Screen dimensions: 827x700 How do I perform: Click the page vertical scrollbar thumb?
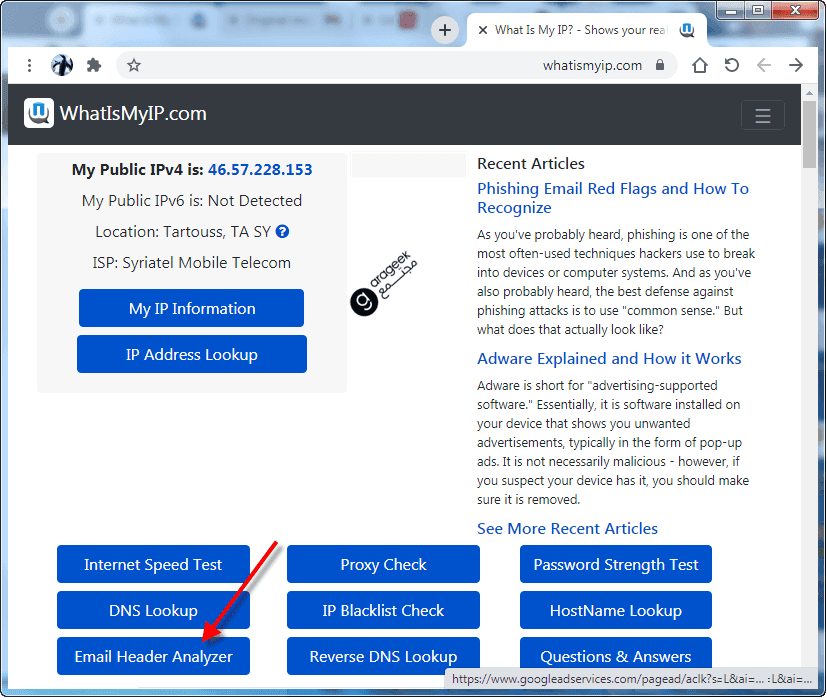point(809,135)
